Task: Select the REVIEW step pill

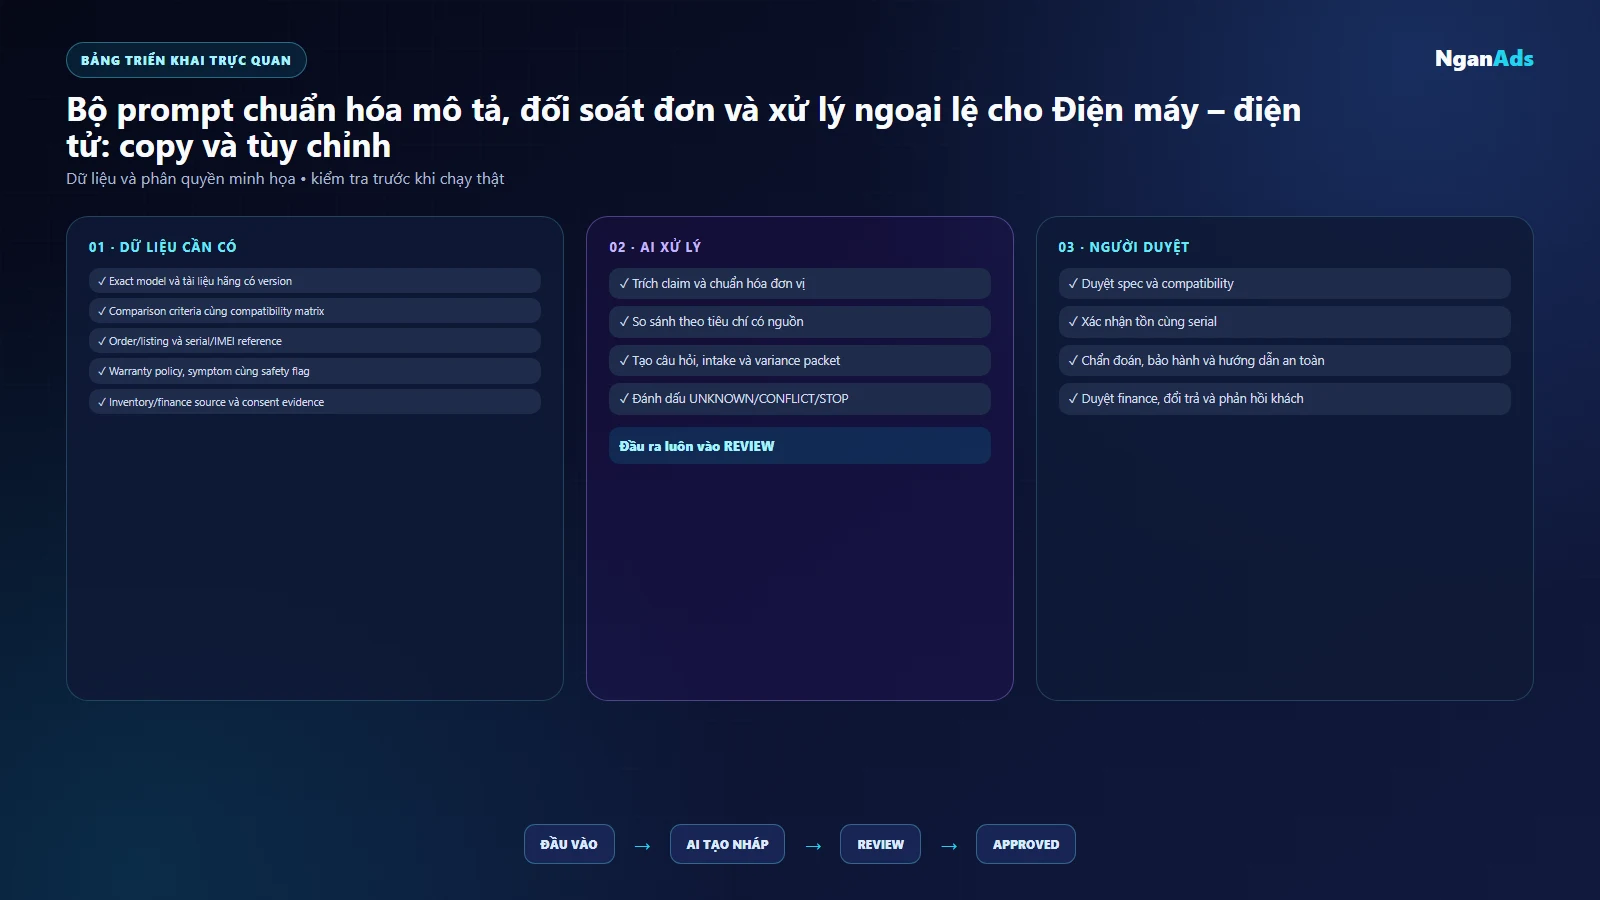Action: [x=880, y=844]
